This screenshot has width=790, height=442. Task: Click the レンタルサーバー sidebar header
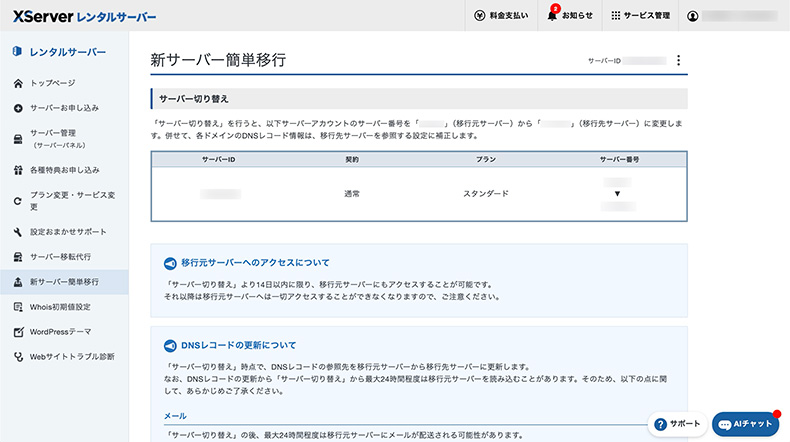66,51
